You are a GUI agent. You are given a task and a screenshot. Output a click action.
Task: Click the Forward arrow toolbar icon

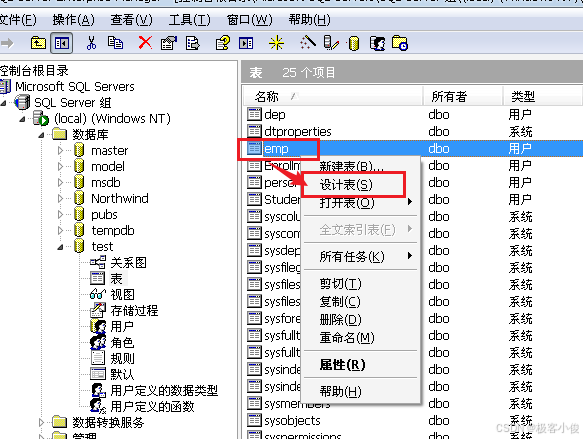tap(7, 43)
